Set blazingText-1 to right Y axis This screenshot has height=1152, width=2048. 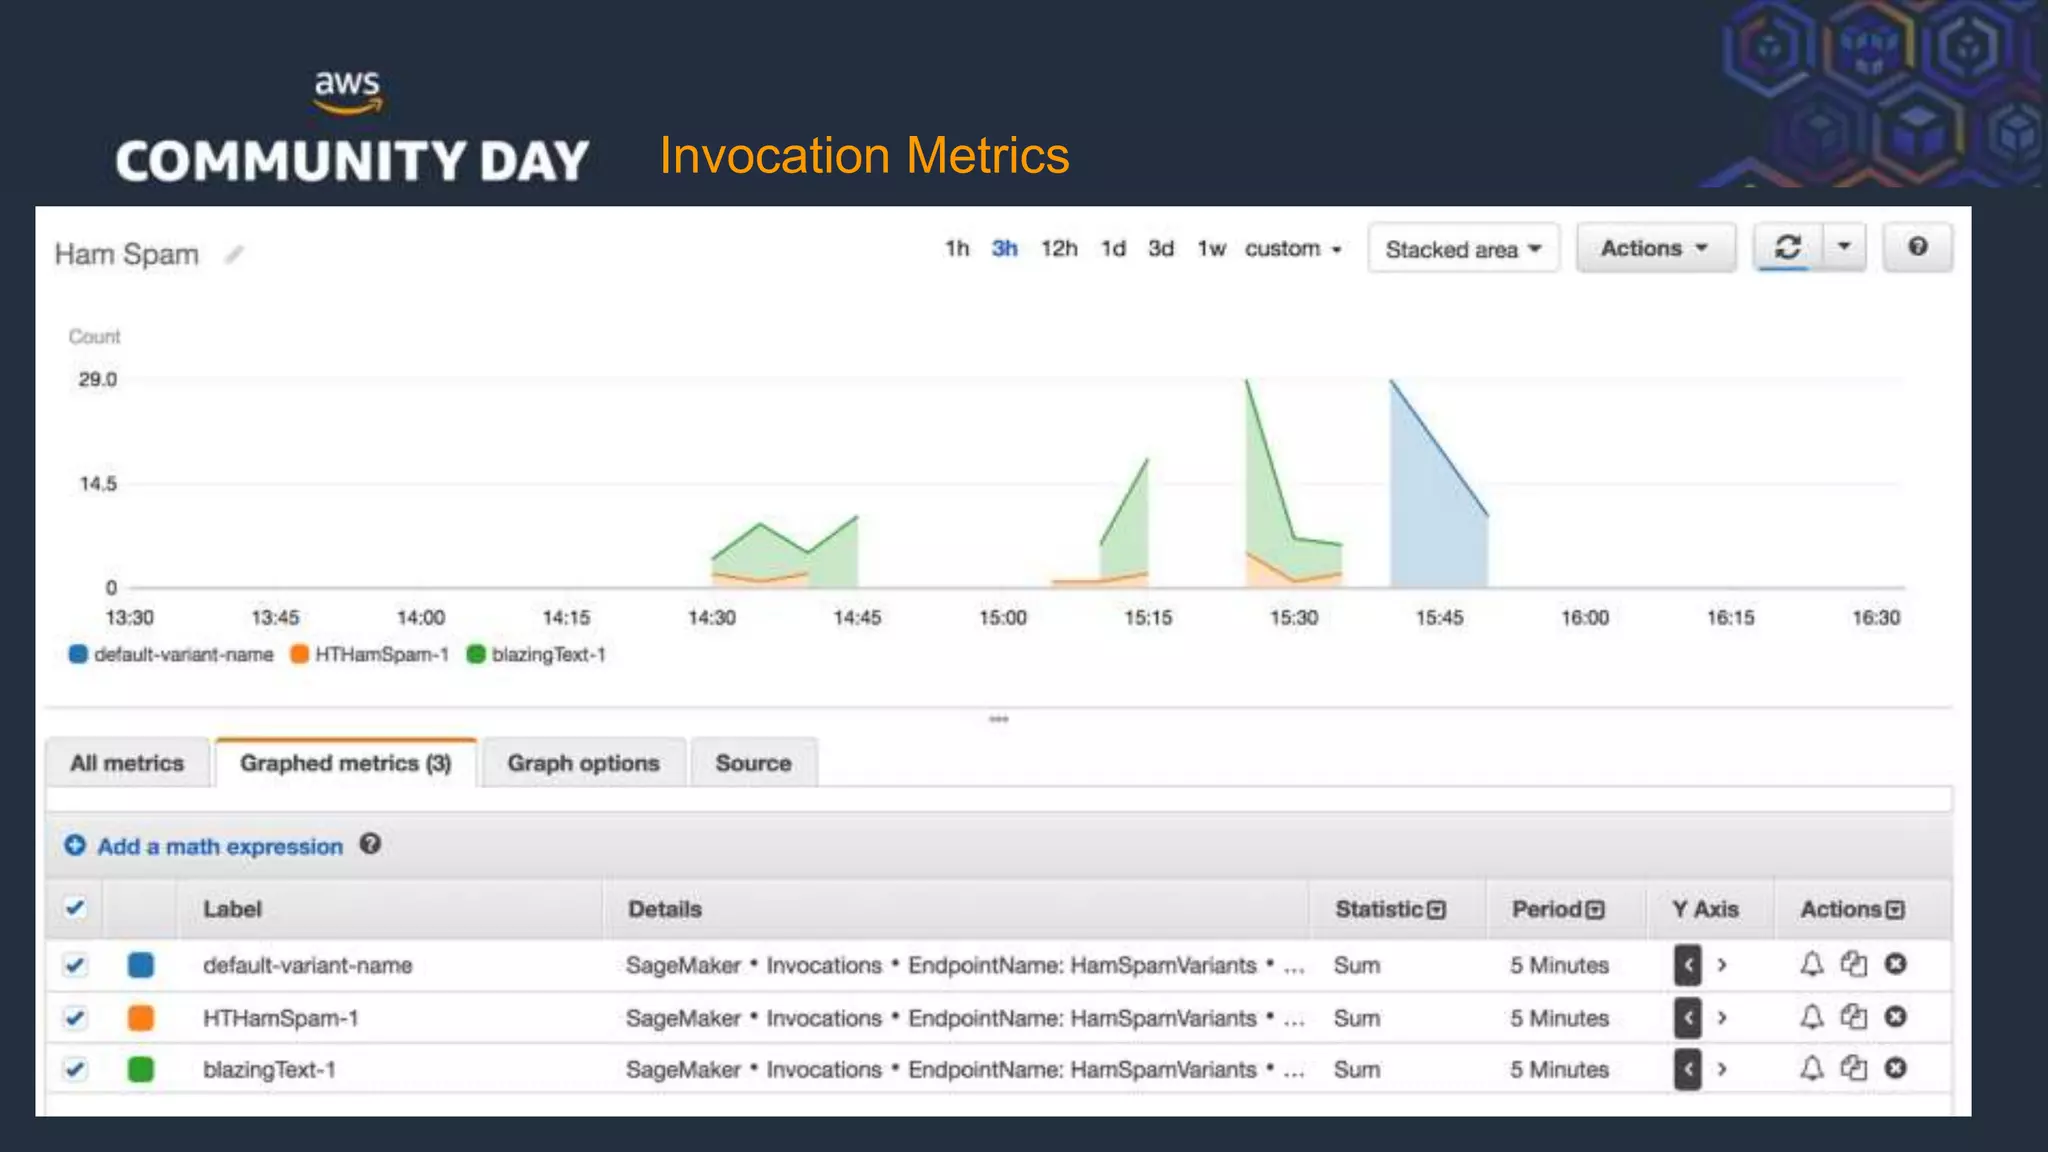pyautogui.click(x=1722, y=1070)
